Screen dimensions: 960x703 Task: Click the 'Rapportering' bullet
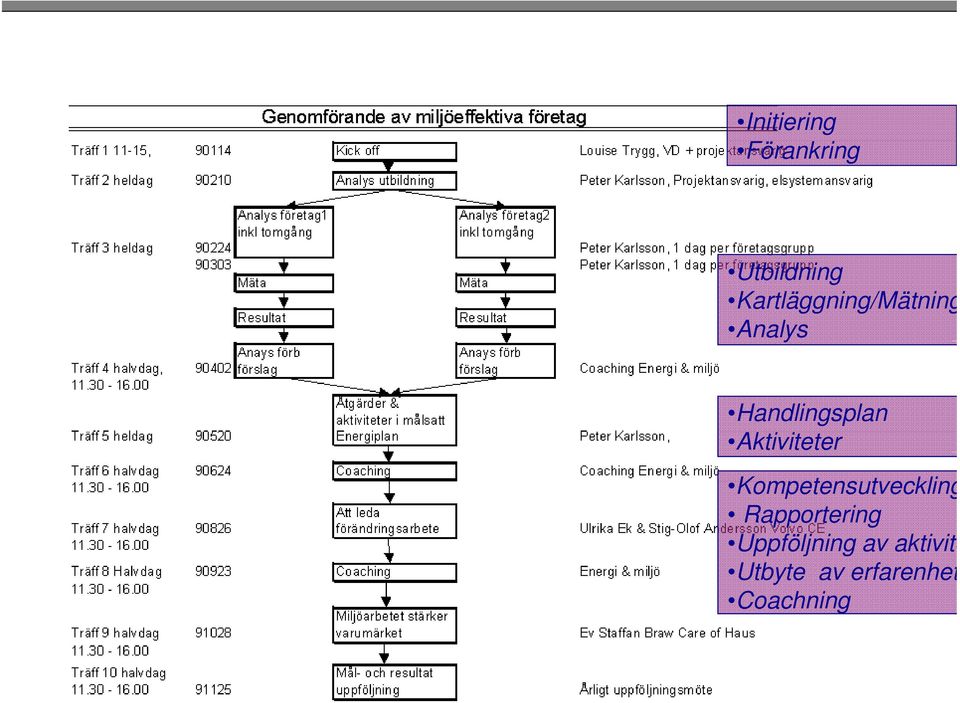tap(804, 514)
